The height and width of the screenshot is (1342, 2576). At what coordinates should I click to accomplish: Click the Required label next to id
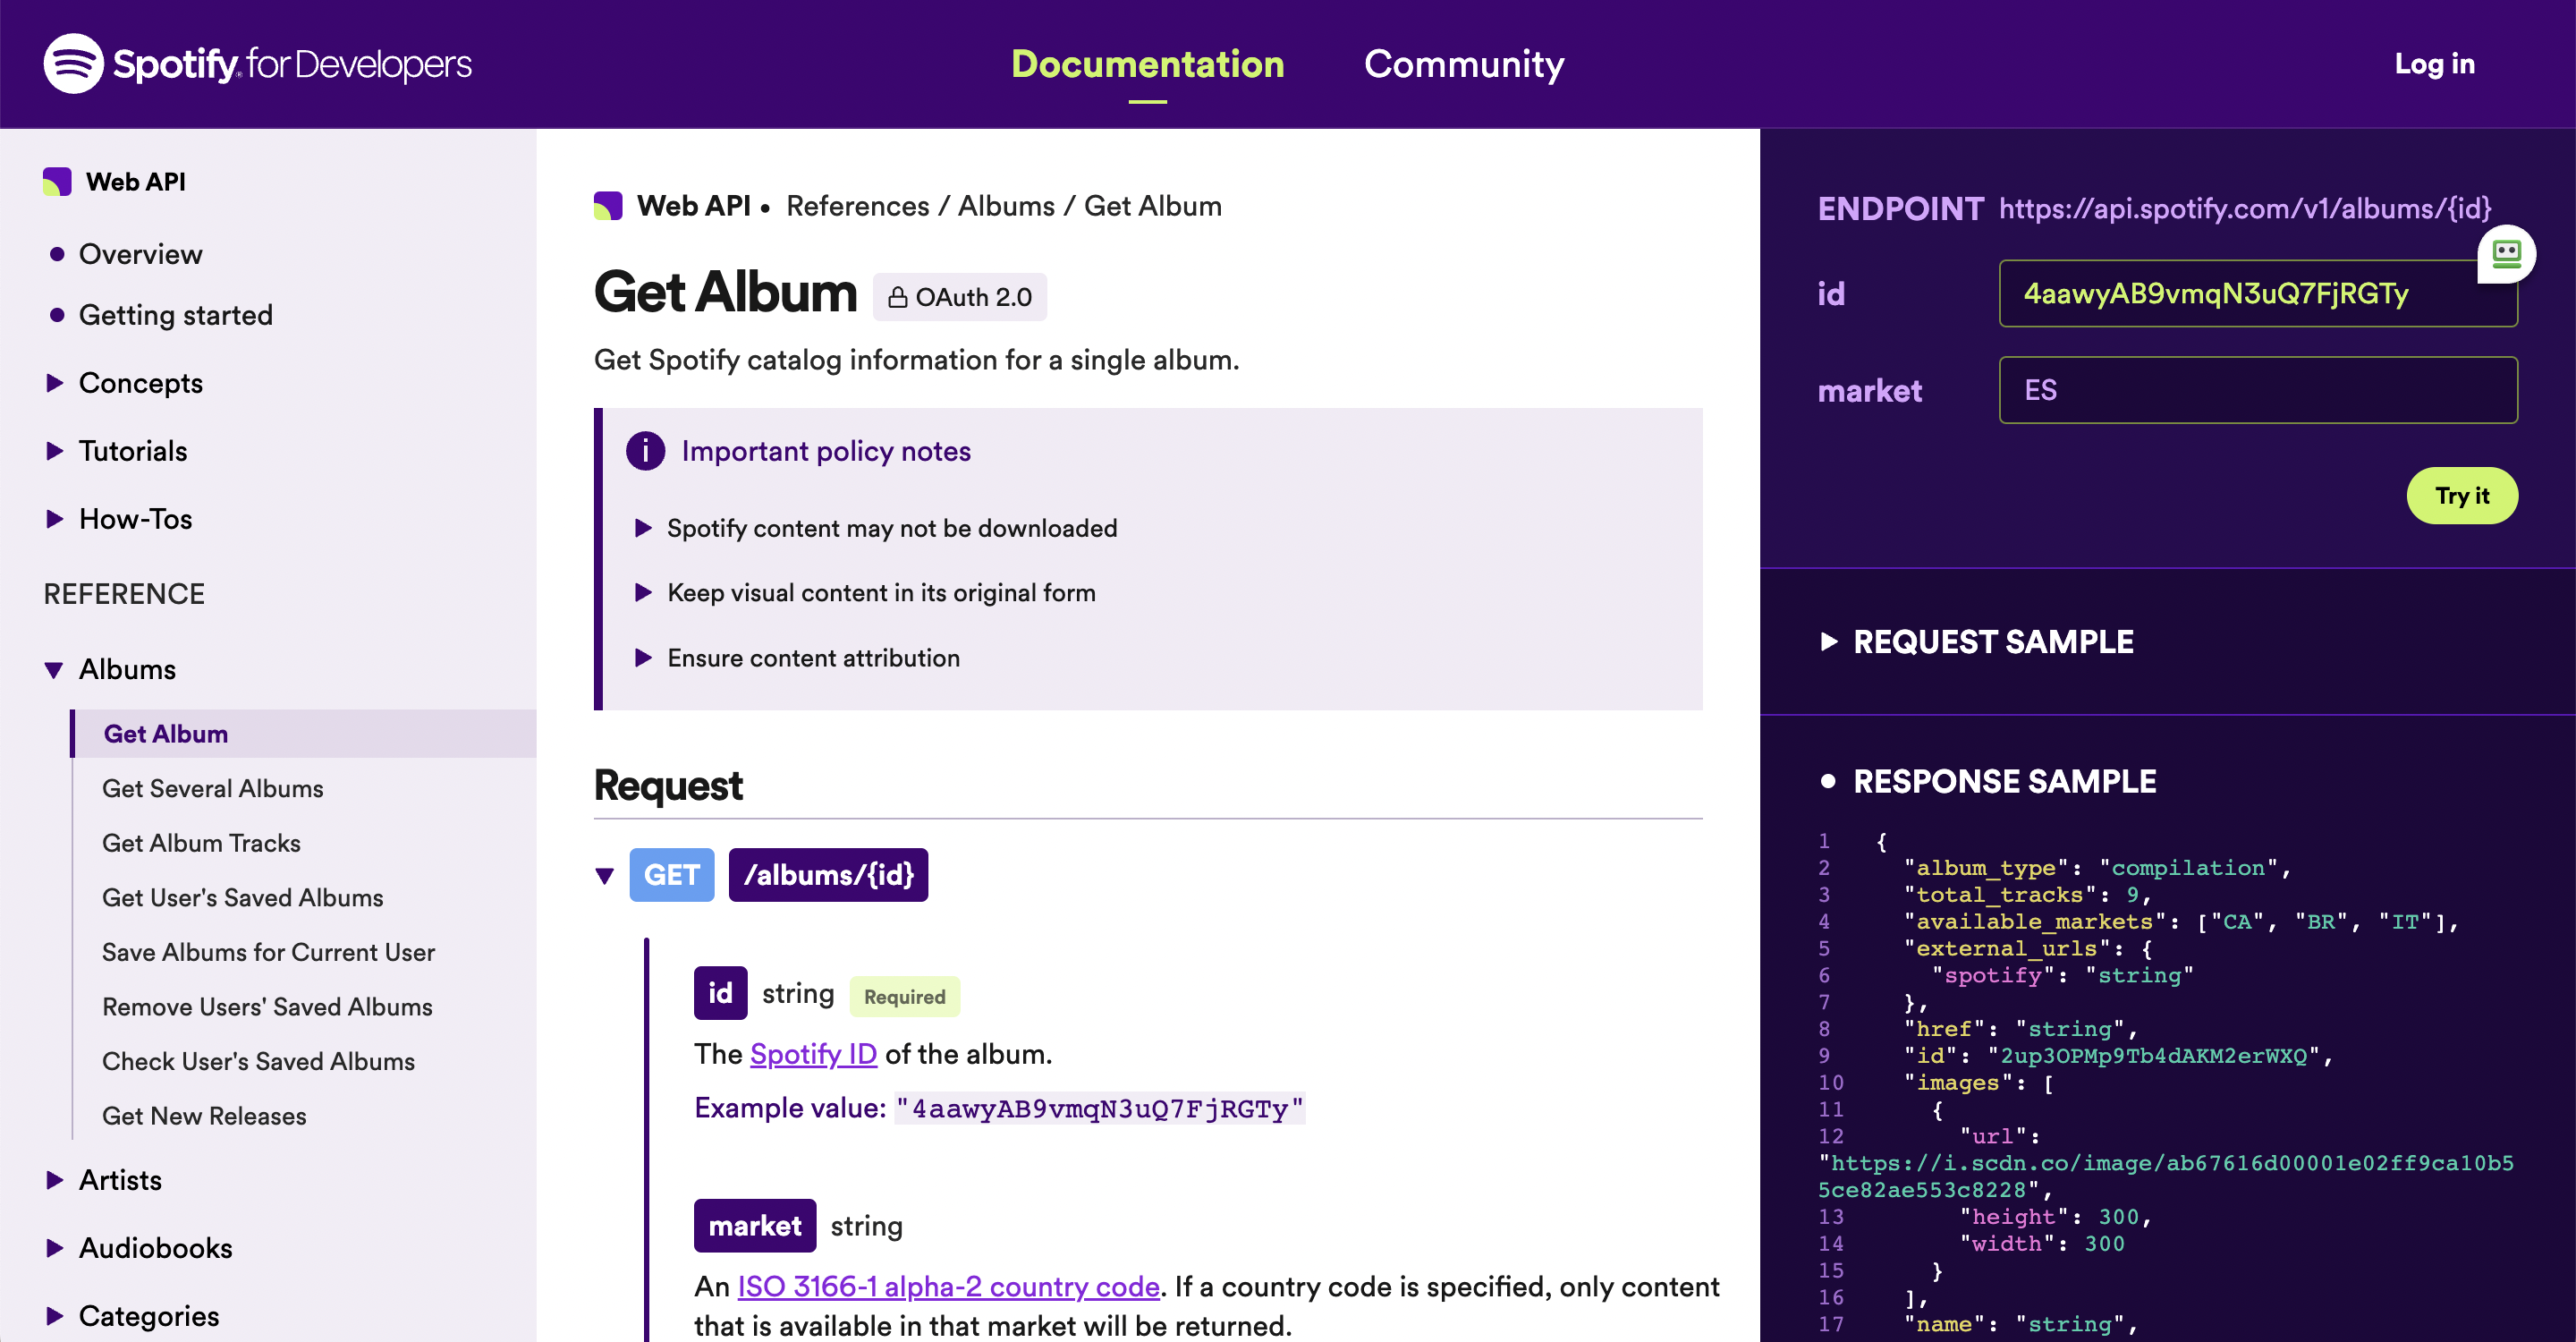pos(904,997)
